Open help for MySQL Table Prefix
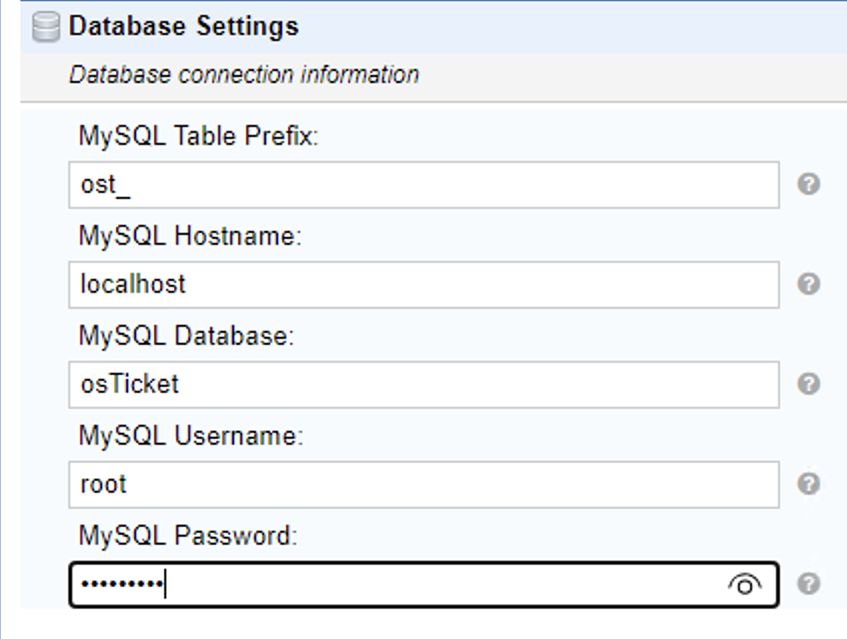The height and width of the screenshot is (639, 847). (811, 185)
